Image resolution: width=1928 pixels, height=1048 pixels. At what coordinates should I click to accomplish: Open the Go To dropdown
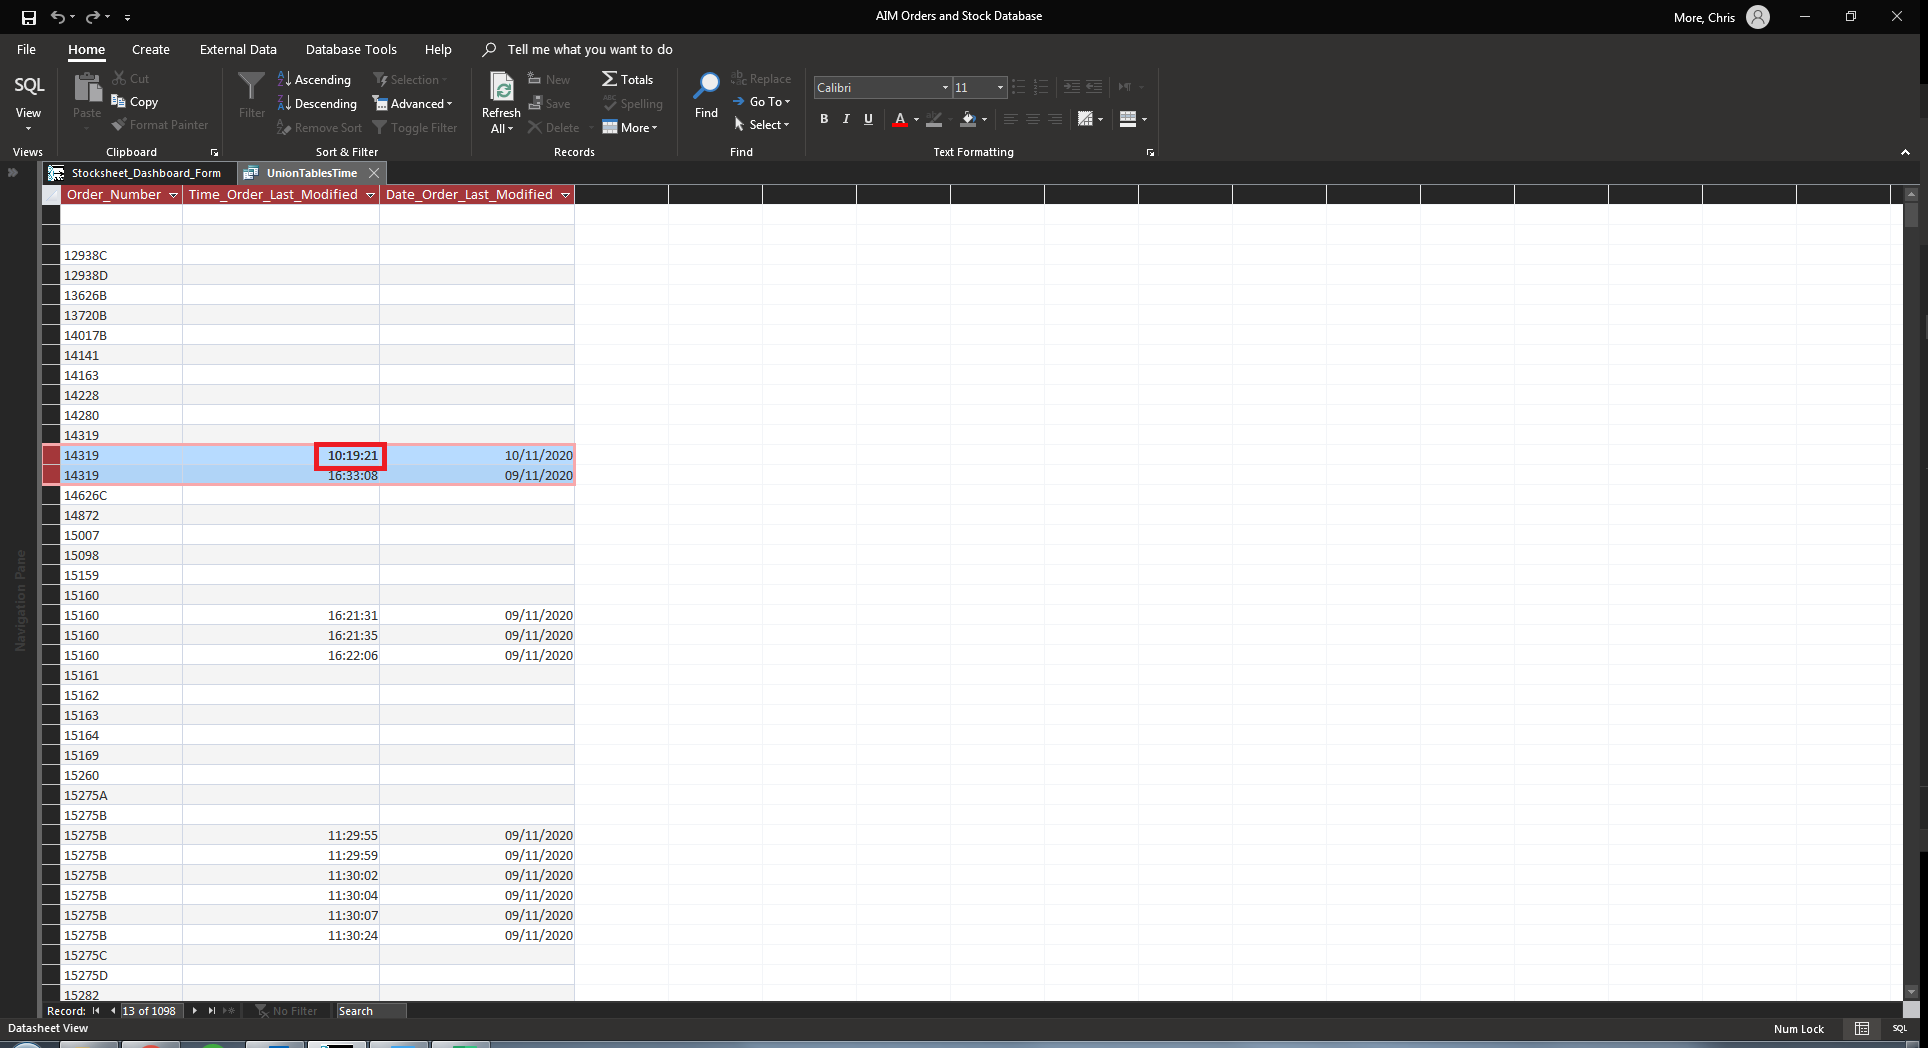[x=761, y=102]
